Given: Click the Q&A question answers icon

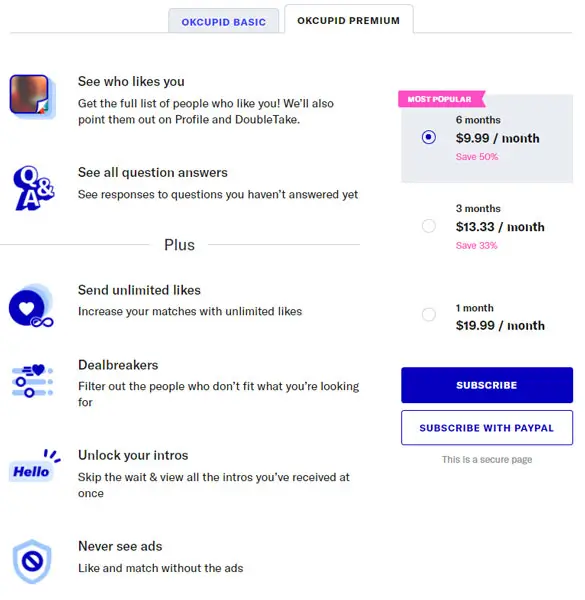Looking at the screenshot, I should click(x=34, y=188).
